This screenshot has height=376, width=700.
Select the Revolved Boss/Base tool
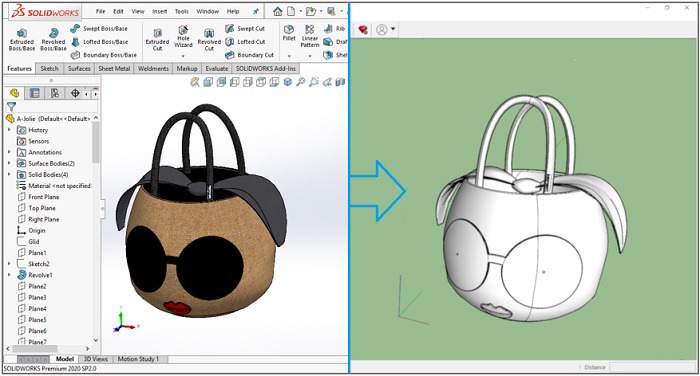point(53,39)
